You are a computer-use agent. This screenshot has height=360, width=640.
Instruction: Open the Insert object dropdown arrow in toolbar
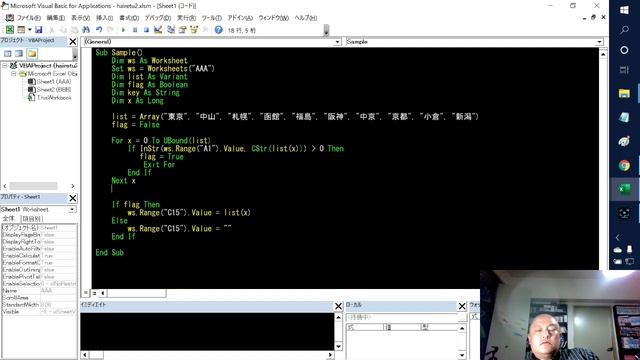click(29, 29)
